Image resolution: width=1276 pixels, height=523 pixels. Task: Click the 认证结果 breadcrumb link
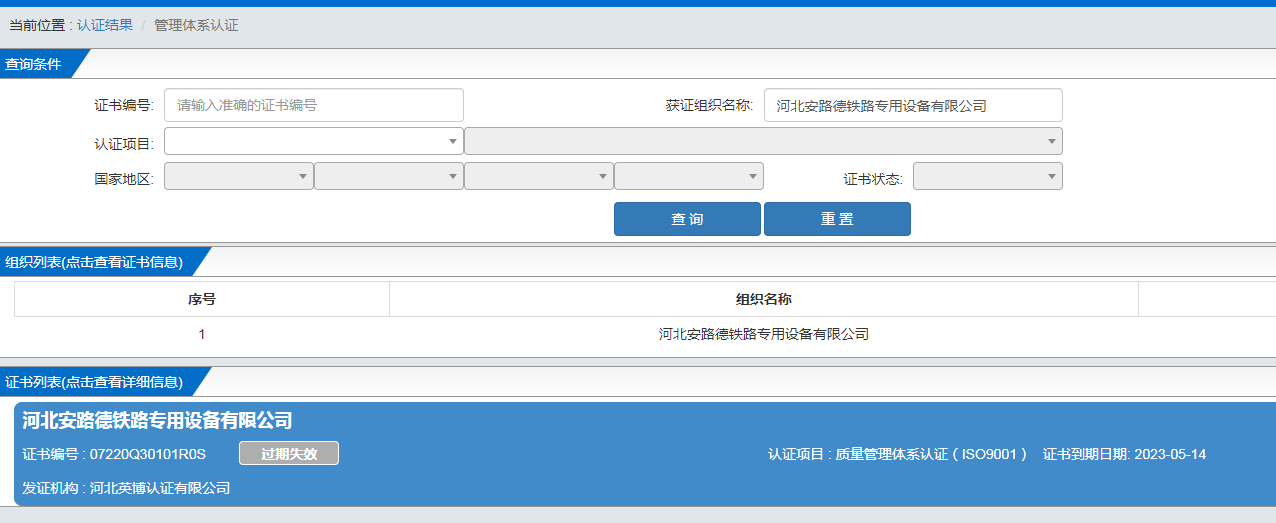[105, 25]
